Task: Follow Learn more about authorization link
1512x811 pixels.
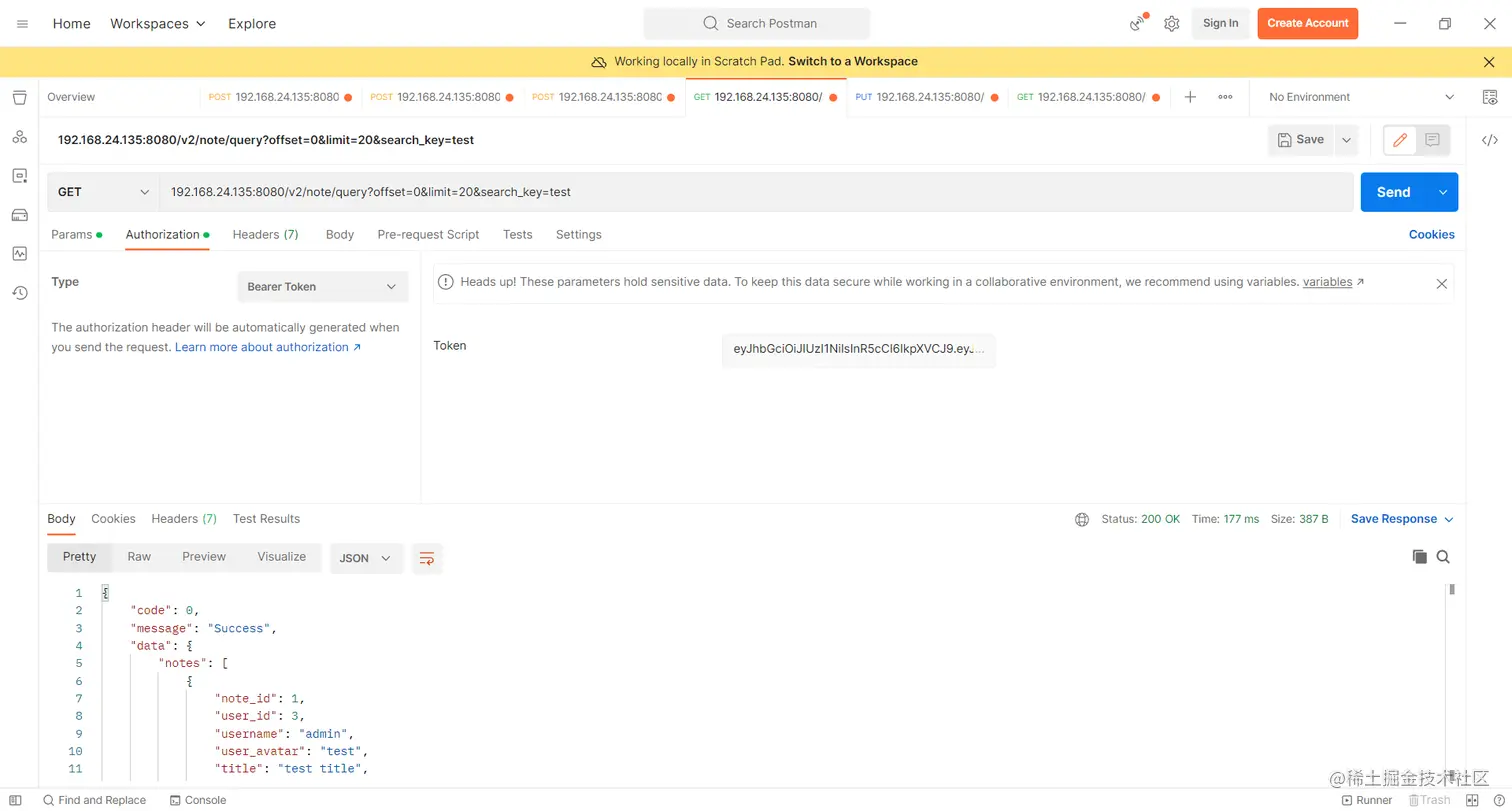Action: (x=268, y=347)
